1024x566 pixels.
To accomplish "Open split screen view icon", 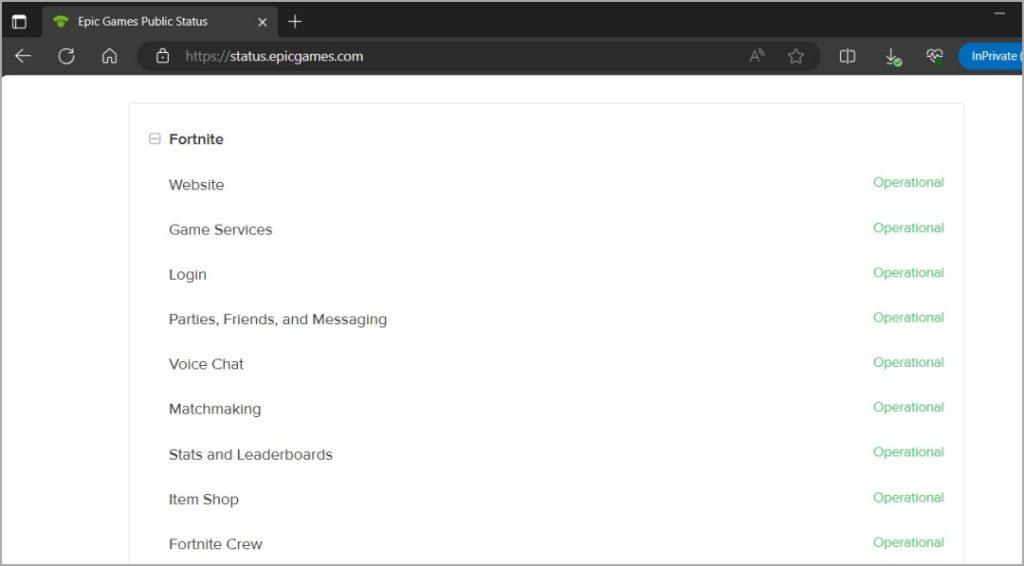I will [847, 56].
